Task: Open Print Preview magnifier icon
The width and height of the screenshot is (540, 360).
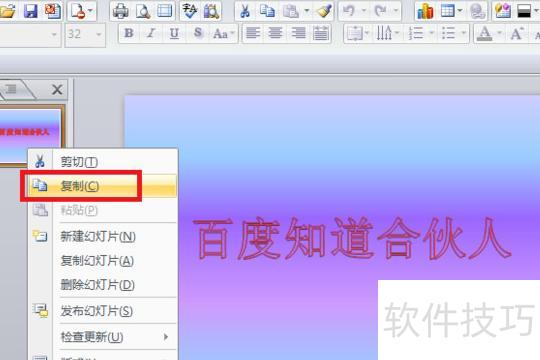Action: (143, 11)
